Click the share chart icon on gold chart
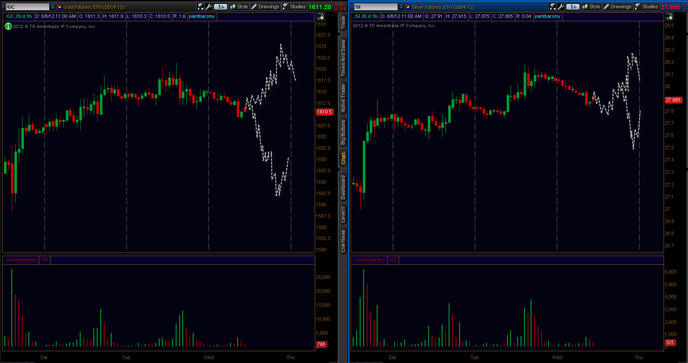Viewport: 688px width, 363px height. 201,7
